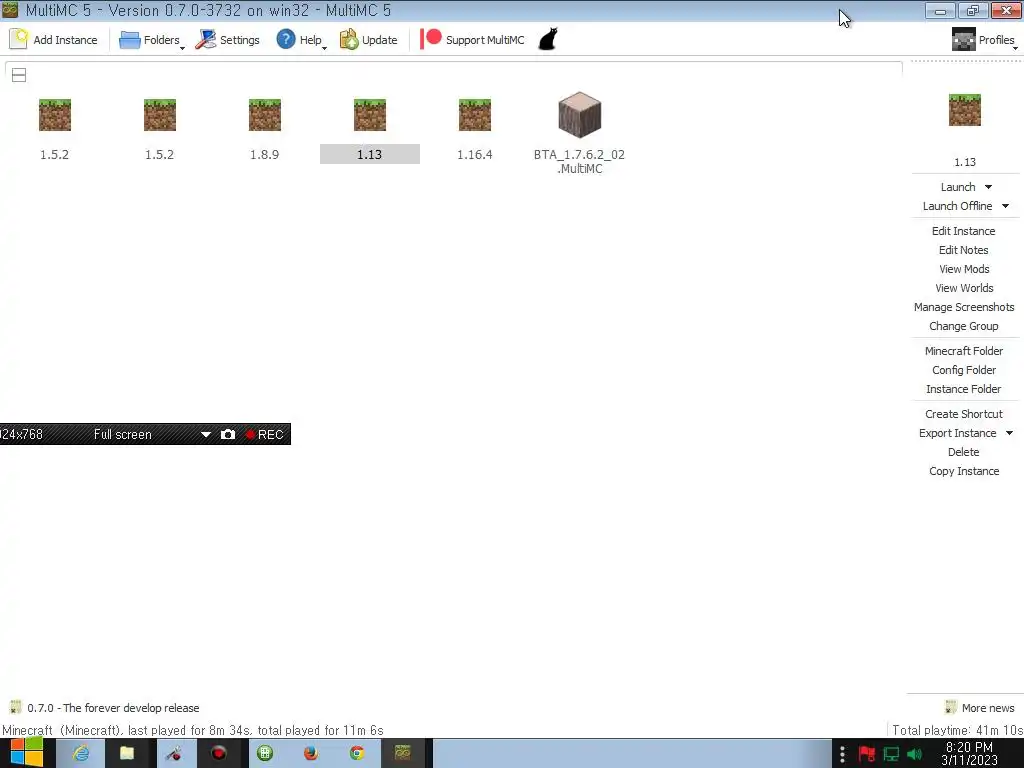Click the black cat icon
This screenshot has height=768, width=1024.
[x=548, y=40]
